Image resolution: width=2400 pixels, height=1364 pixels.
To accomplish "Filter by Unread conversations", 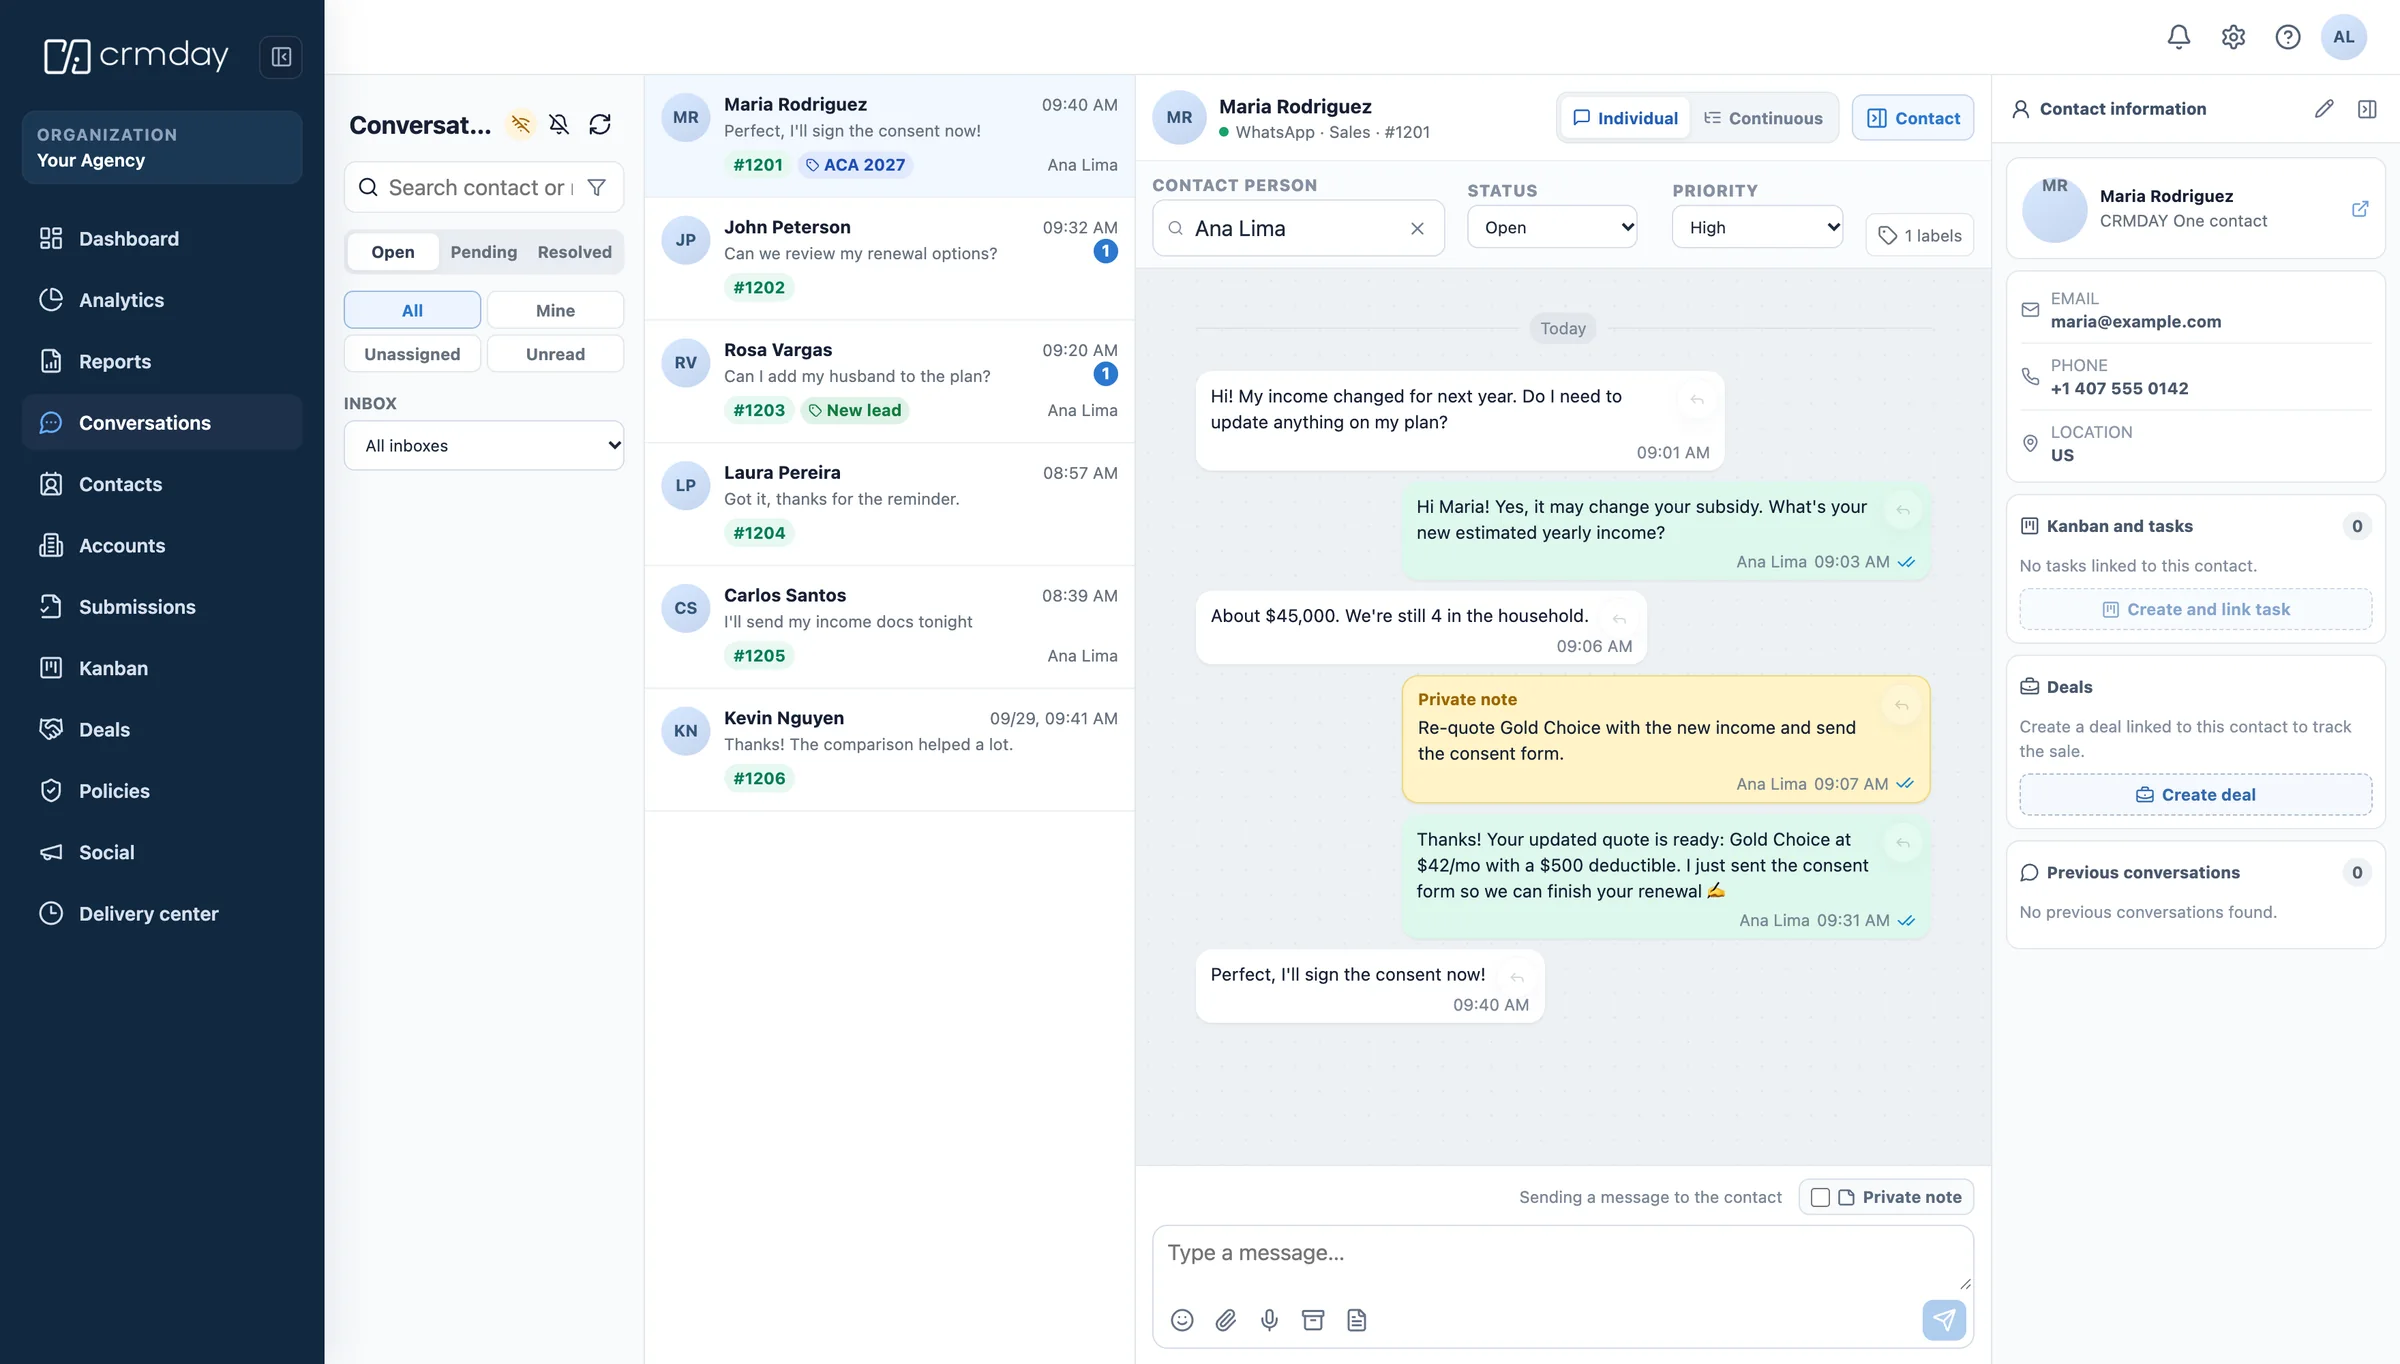I will 555,354.
